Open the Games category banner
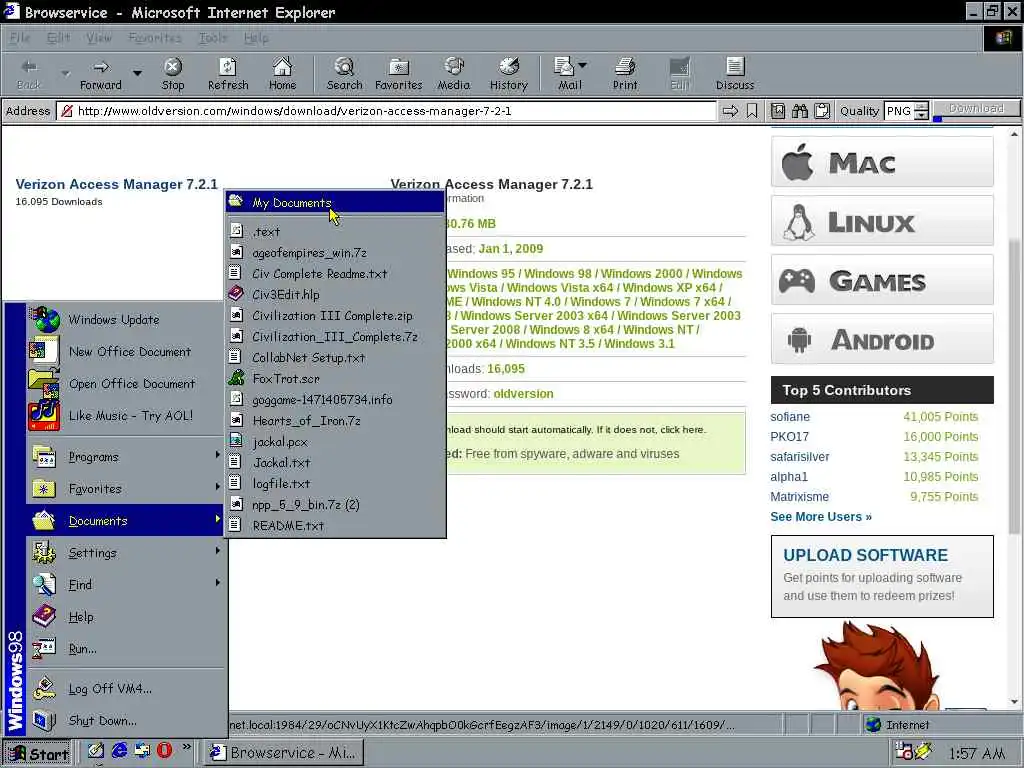The width and height of the screenshot is (1024, 768). click(882, 280)
